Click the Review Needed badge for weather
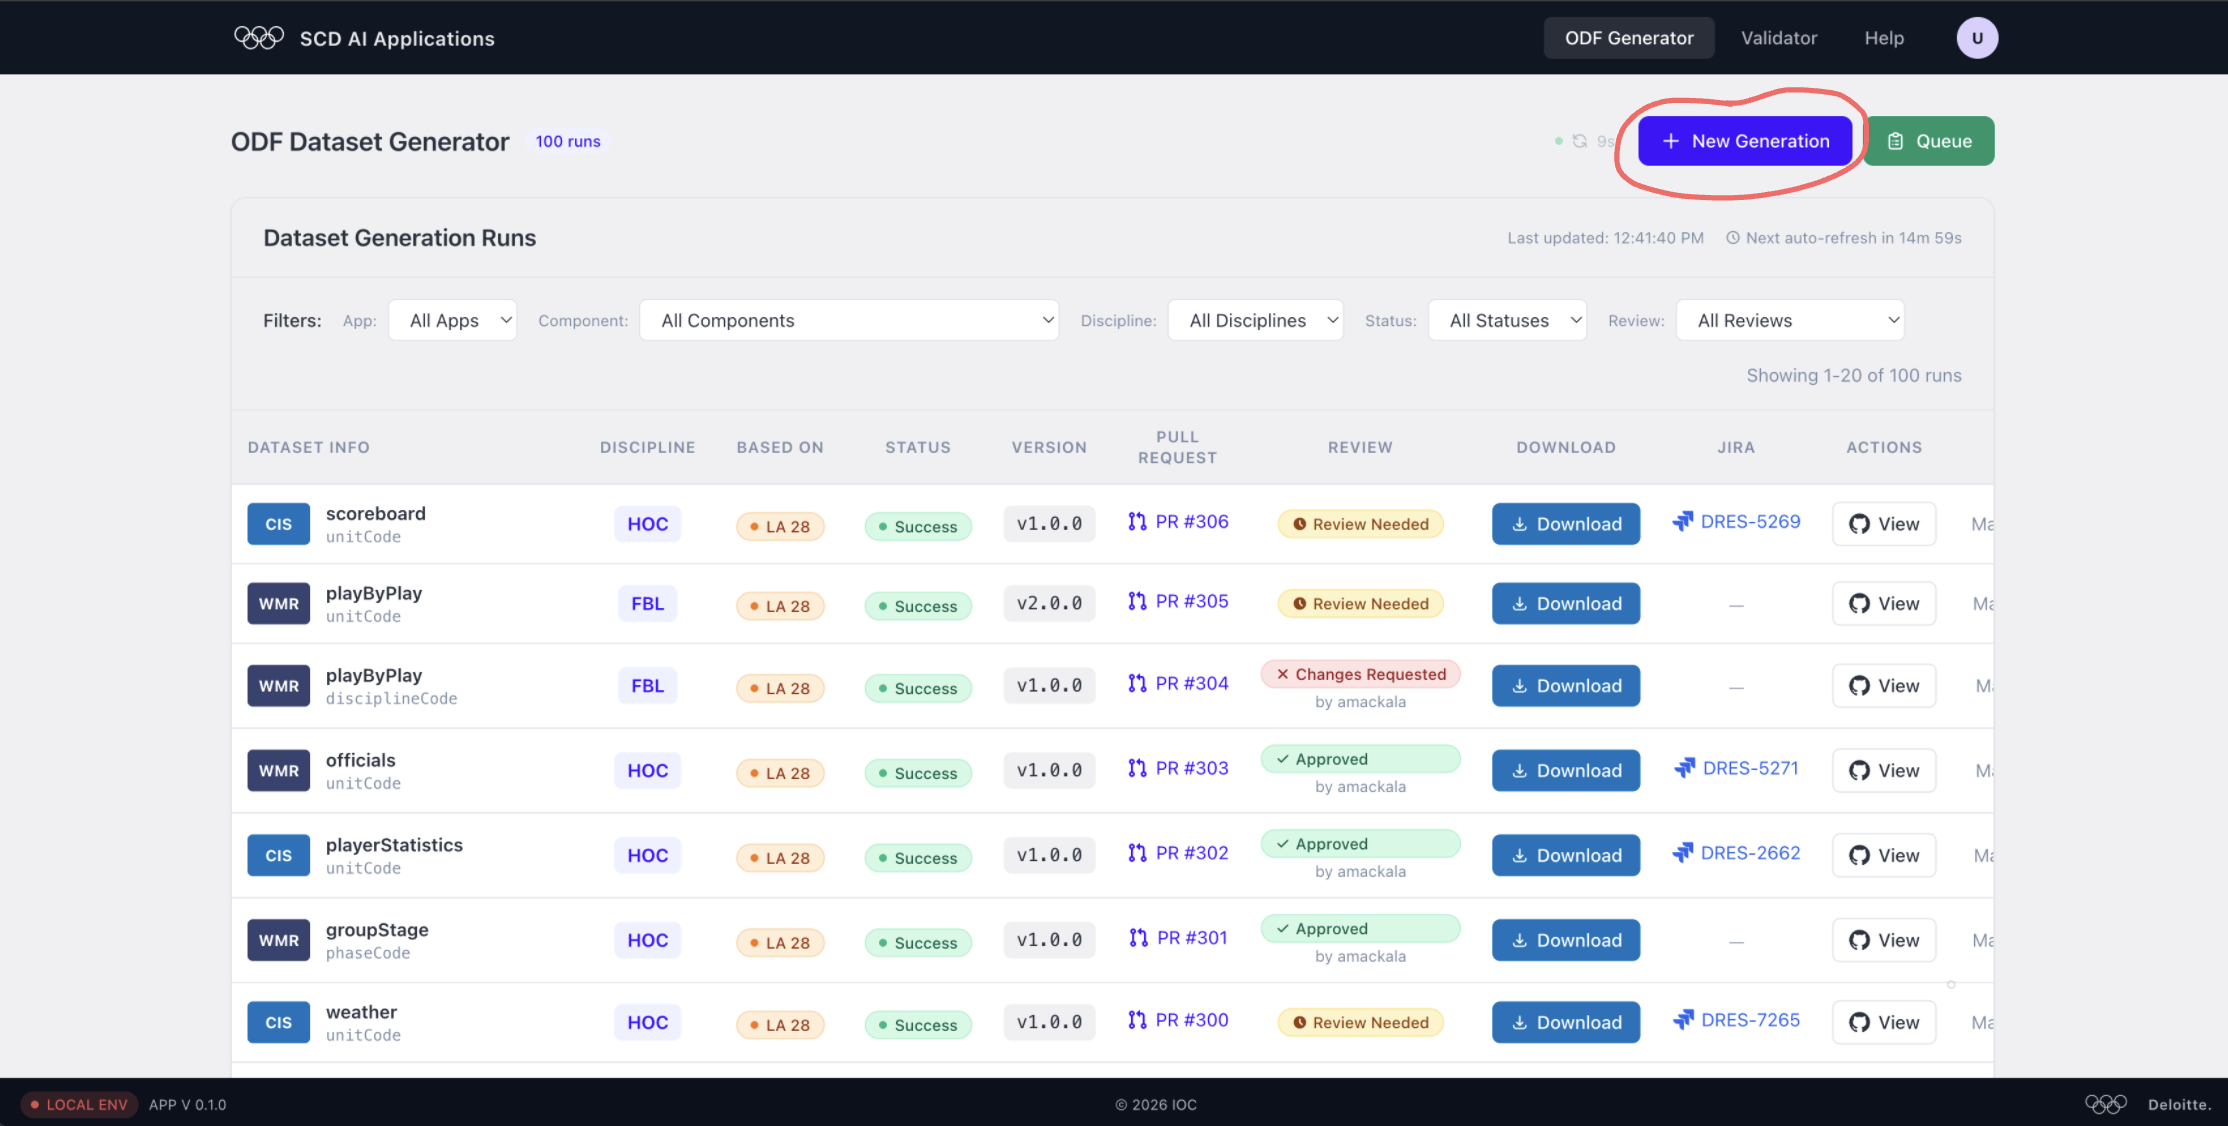Image resolution: width=2228 pixels, height=1126 pixels. click(1360, 1023)
